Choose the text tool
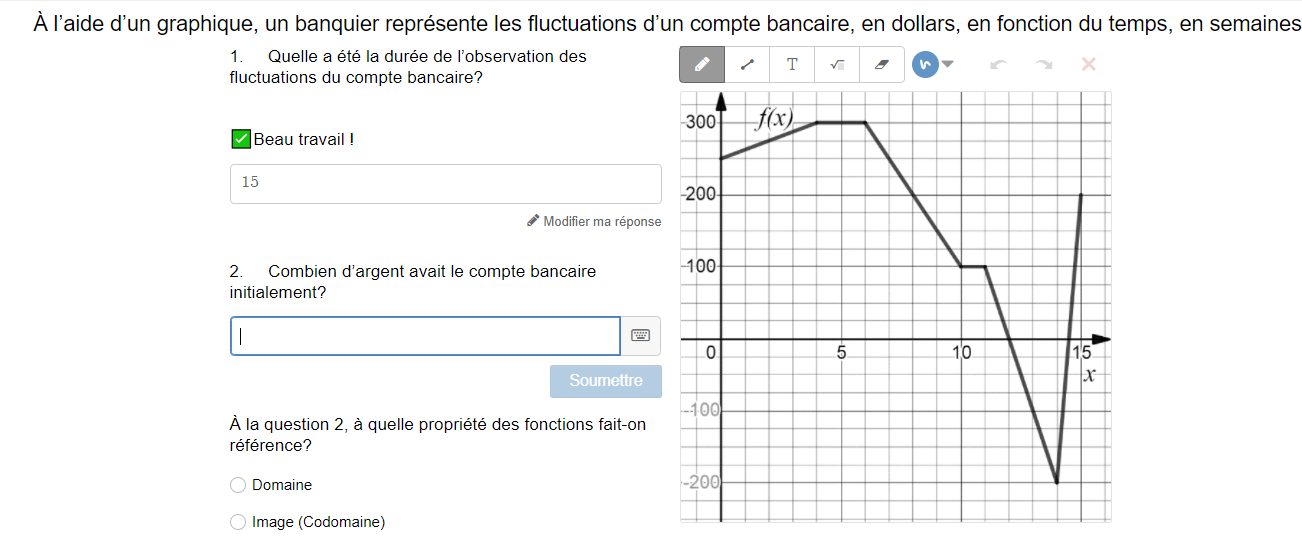 792,65
